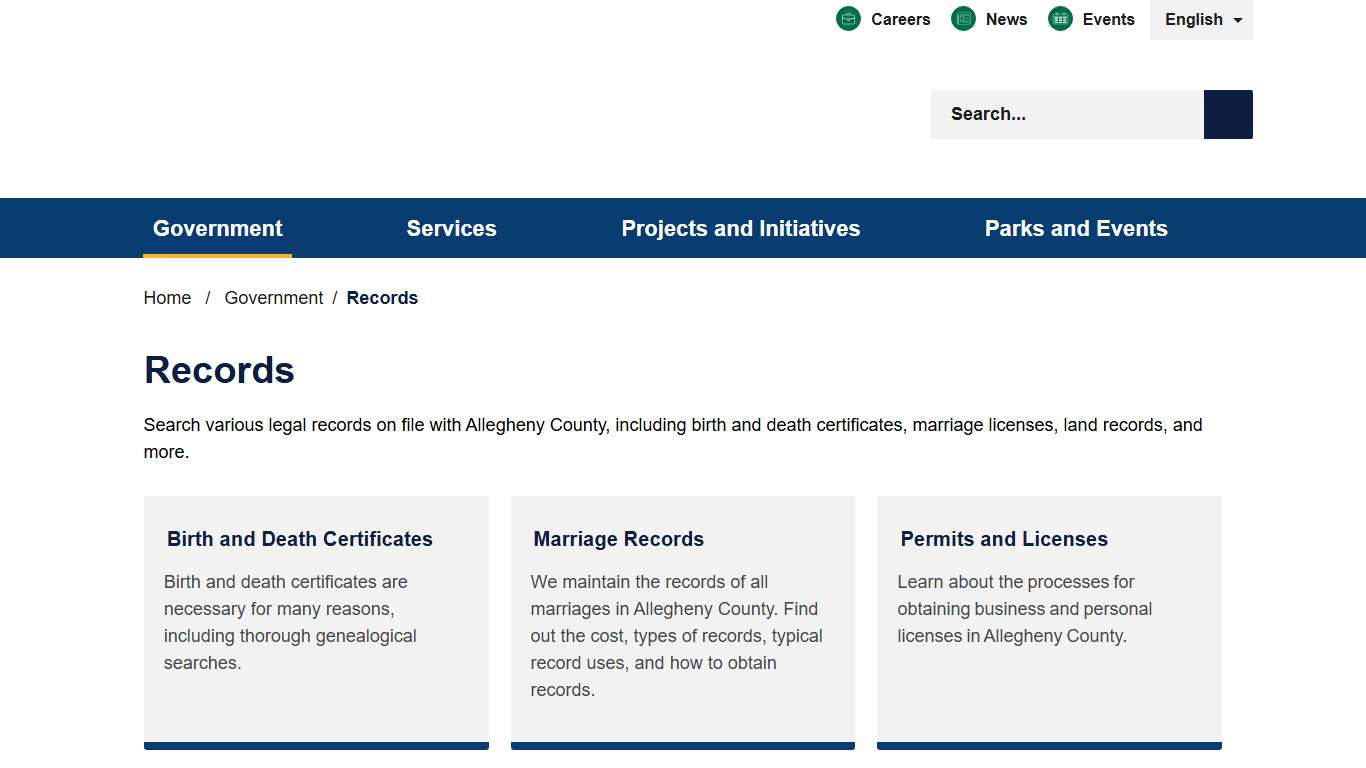1366x768 pixels.
Task: Click the Events calendar icon
Action: [1060, 19]
